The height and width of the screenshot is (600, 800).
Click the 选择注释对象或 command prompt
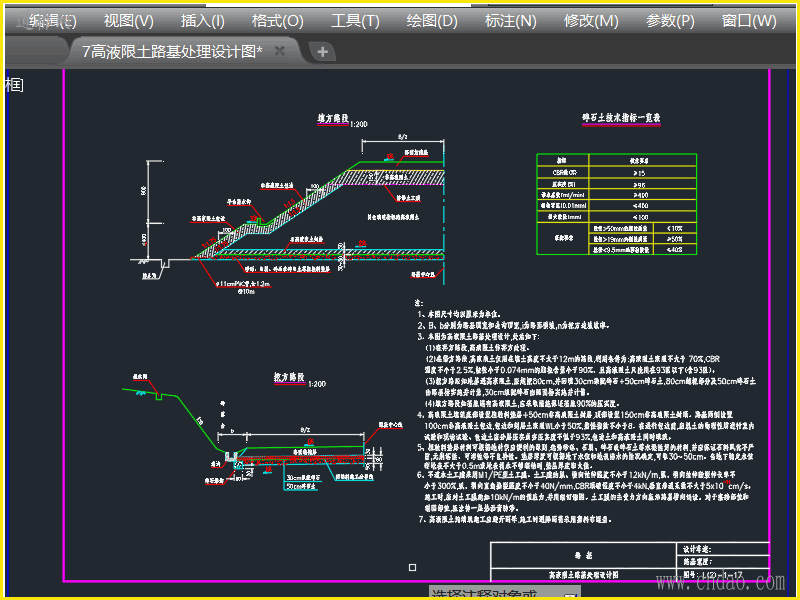(485, 594)
